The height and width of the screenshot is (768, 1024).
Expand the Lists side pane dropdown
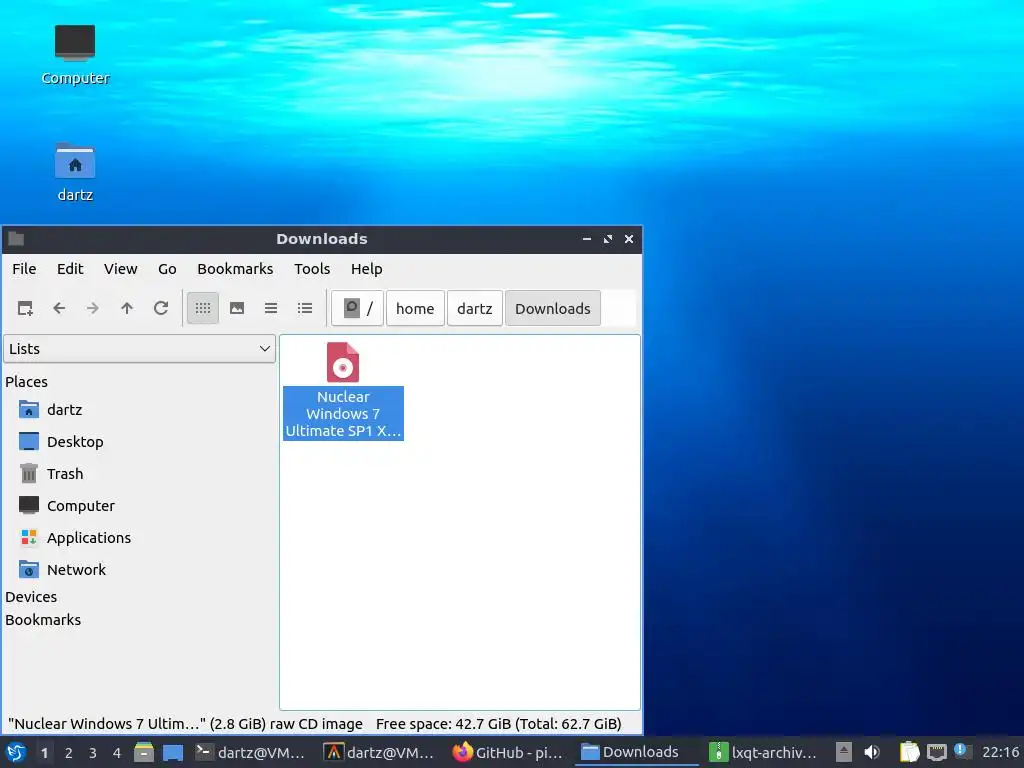pos(140,349)
